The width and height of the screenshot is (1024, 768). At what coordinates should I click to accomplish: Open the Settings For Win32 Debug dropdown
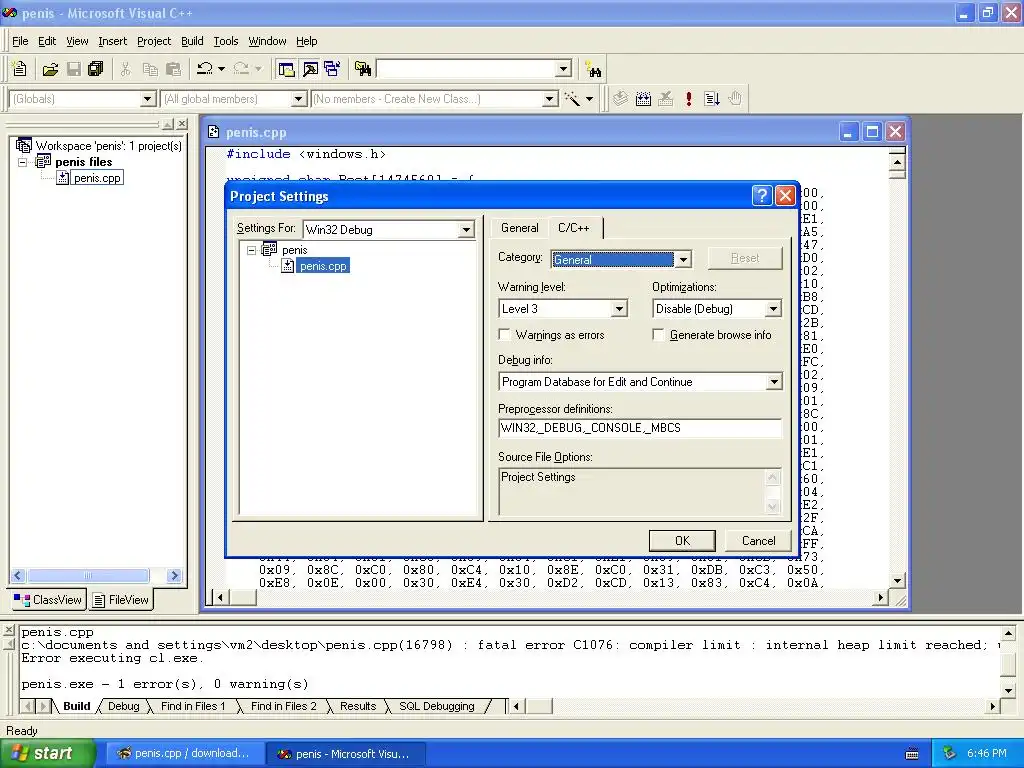(x=466, y=230)
